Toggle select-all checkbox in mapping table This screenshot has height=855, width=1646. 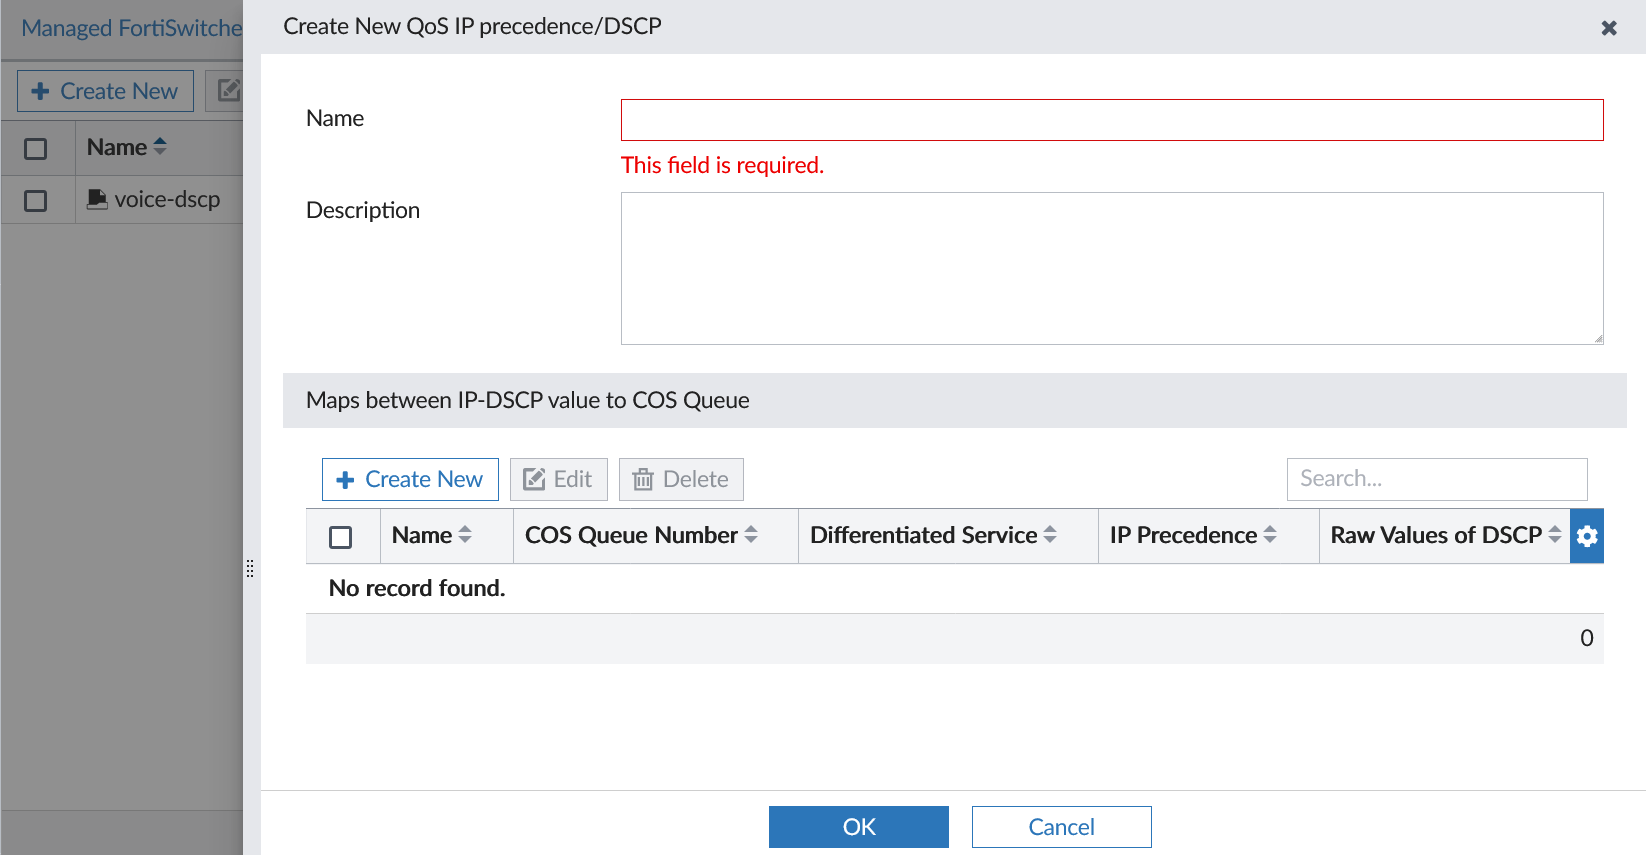coord(341,537)
